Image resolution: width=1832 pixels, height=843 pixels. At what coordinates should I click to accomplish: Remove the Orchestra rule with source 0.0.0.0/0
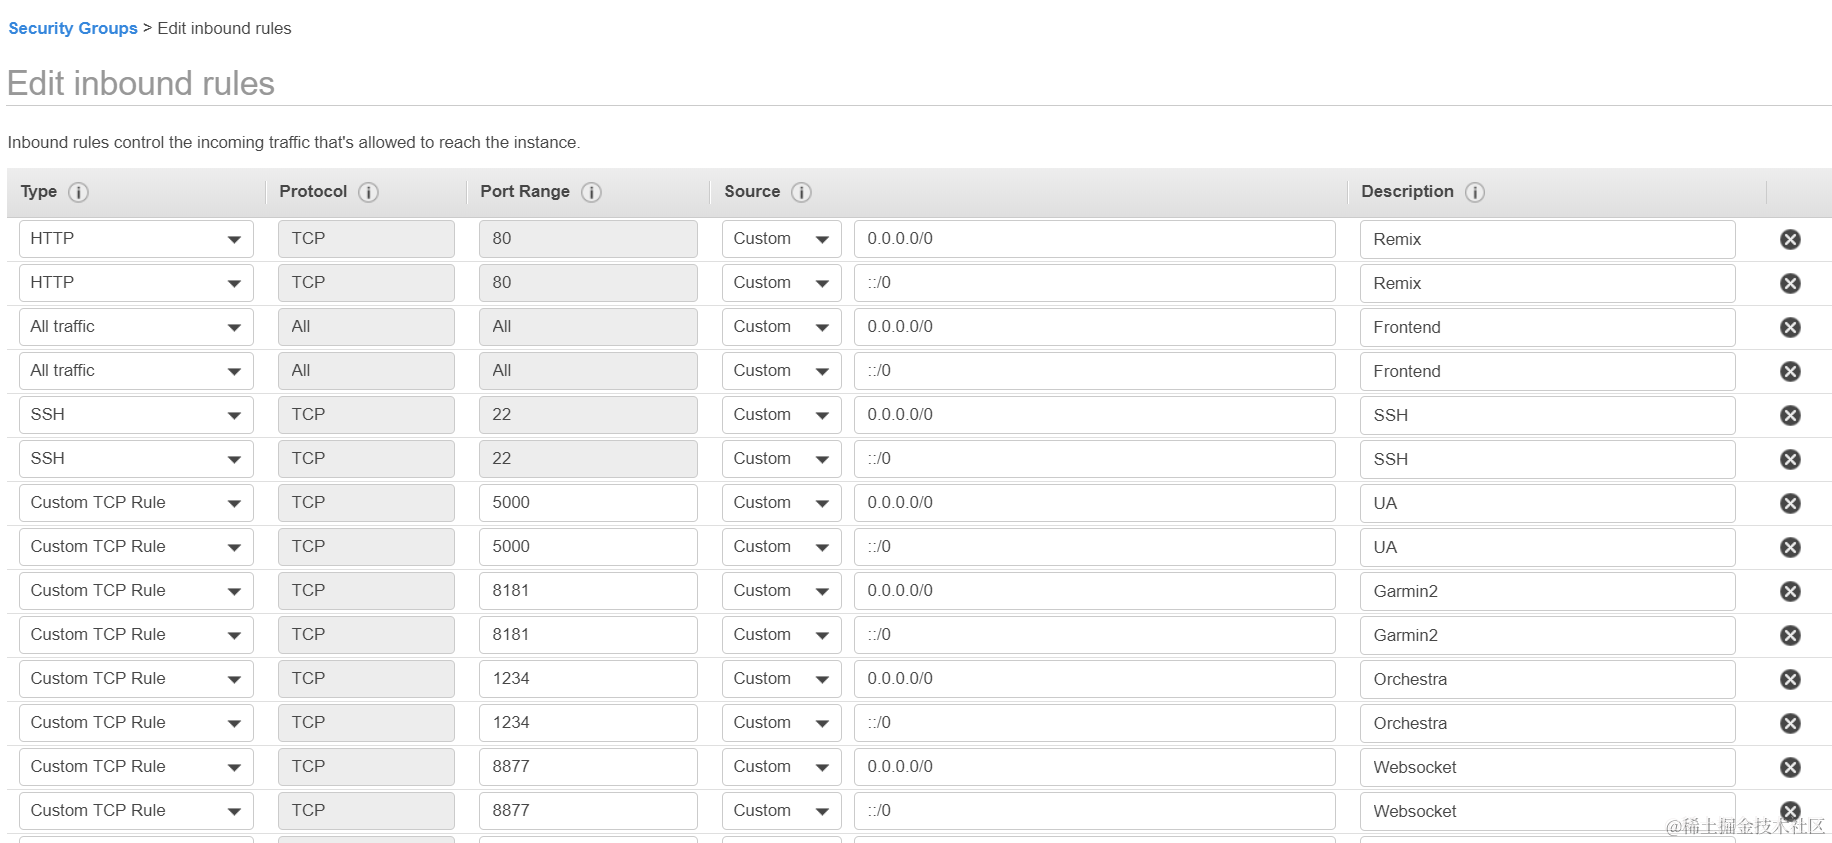pos(1790,679)
